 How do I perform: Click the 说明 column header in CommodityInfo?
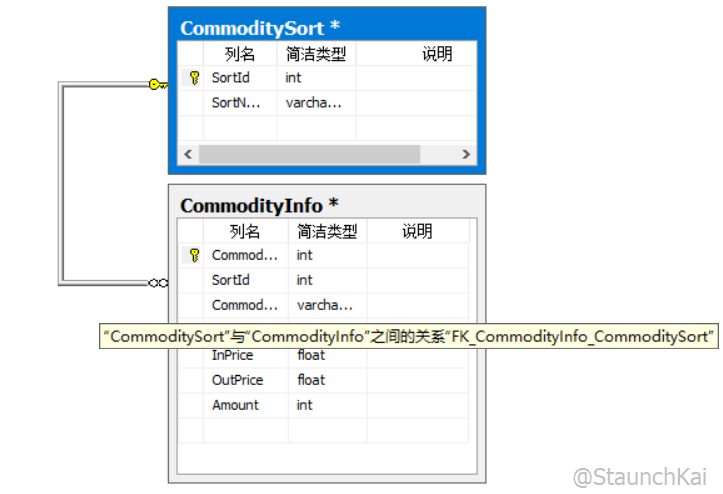click(417, 231)
